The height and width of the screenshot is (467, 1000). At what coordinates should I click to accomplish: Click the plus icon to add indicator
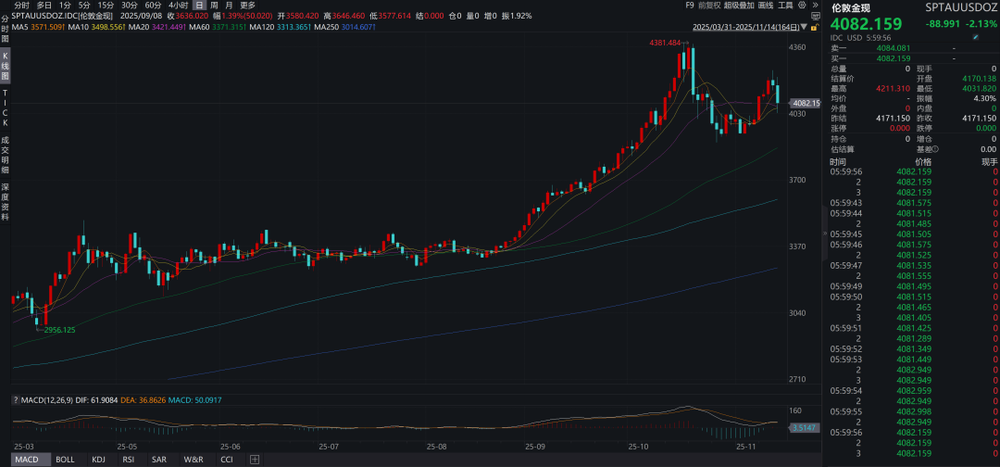(x=255, y=459)
